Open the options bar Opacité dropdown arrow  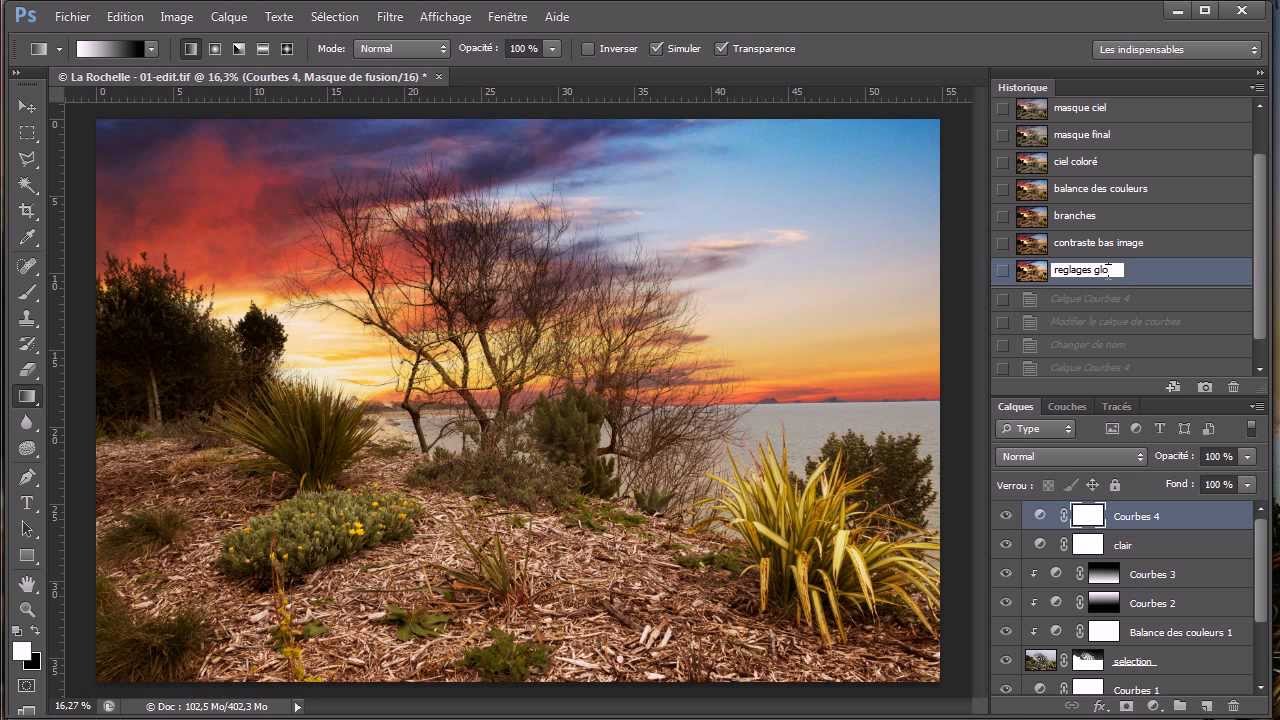point(552,48)
